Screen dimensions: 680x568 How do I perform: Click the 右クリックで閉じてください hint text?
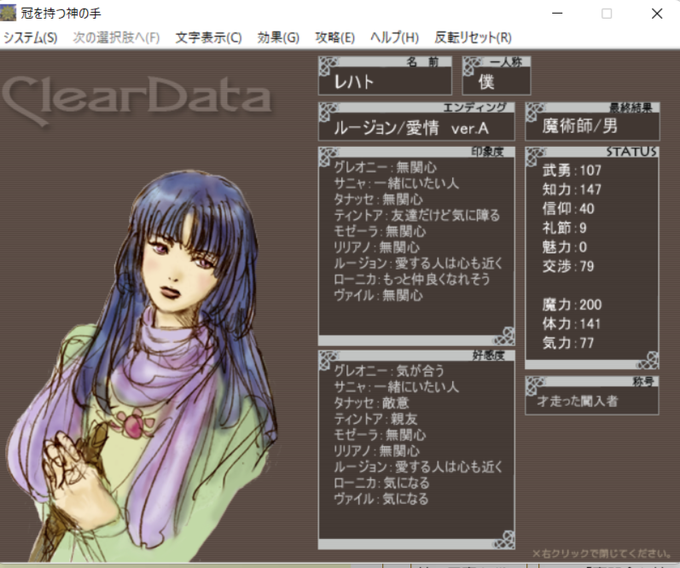(x=601, y=554)
